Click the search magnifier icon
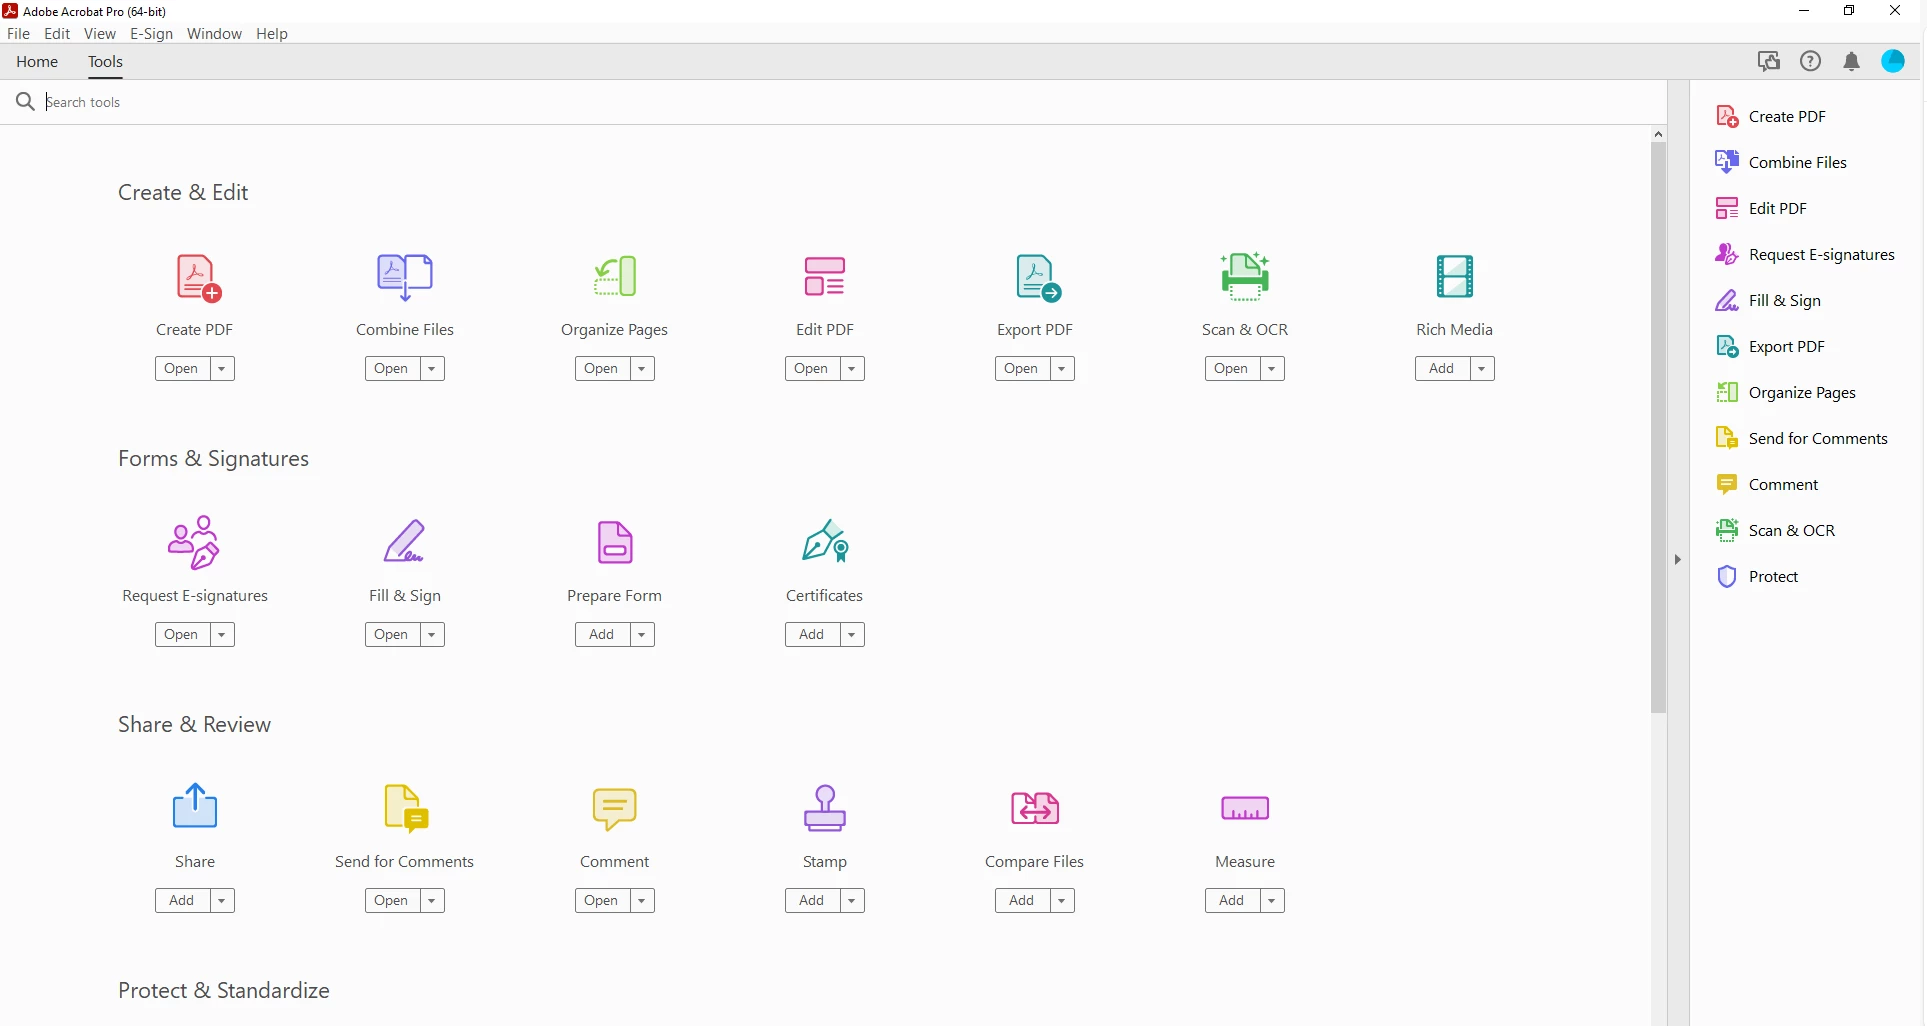This screenshot has width=1927, height=1026. (x=25, y=102)
